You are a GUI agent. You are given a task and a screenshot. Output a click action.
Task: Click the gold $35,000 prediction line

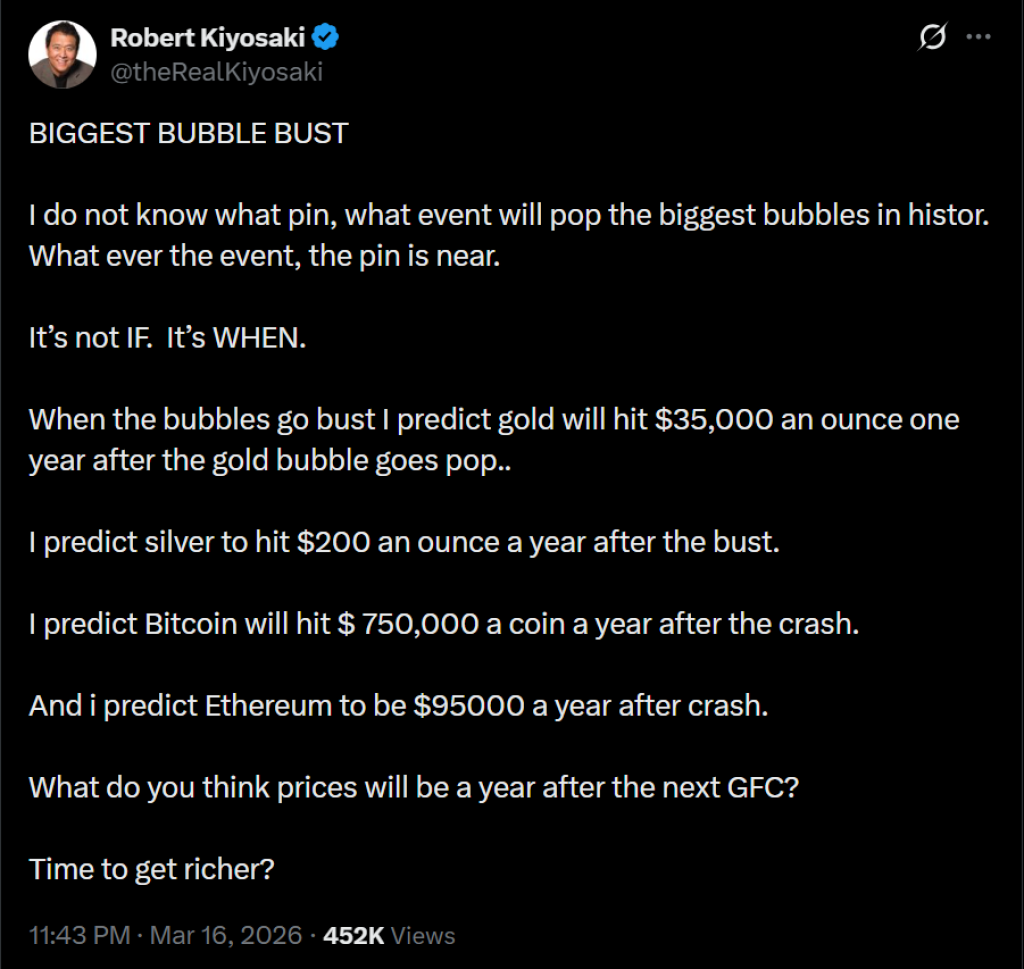pos(494,419)
